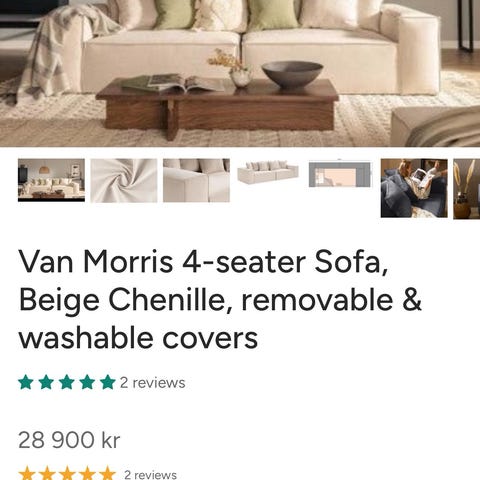Select the thumbnail of person reading on sofa
480x480 pixels.
pos(414,188)
